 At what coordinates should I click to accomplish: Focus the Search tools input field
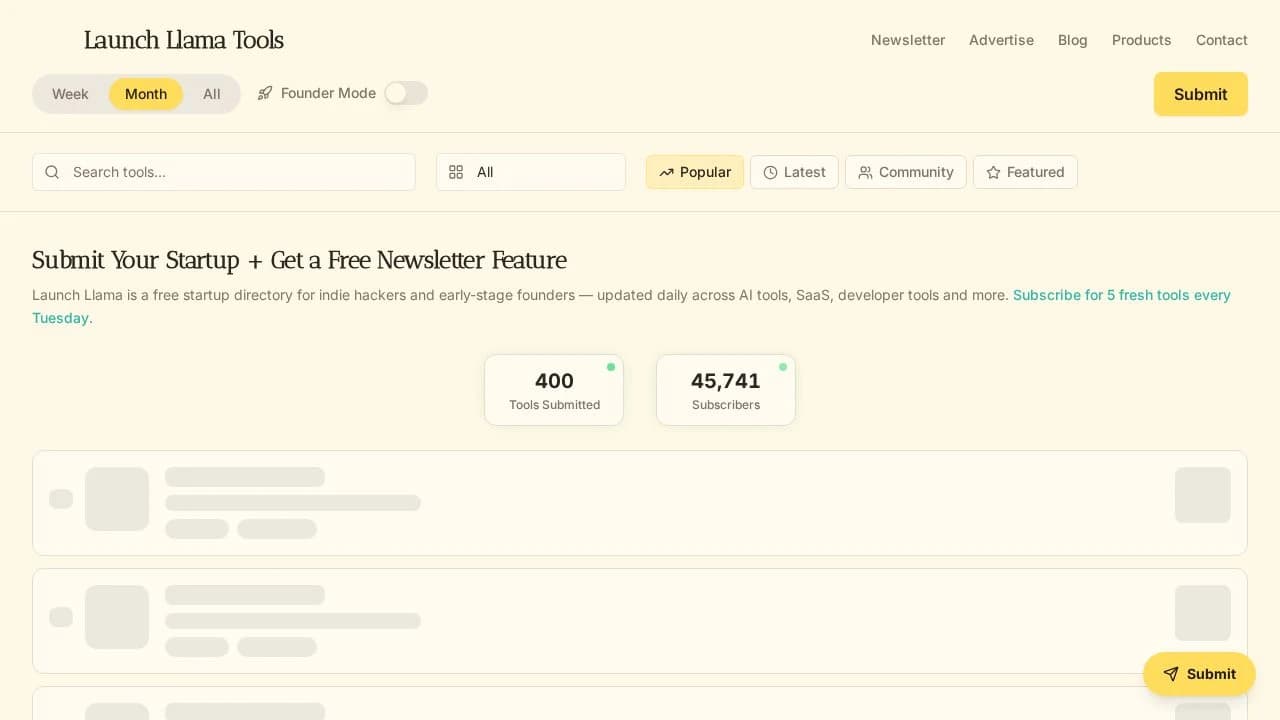(224, 172)
